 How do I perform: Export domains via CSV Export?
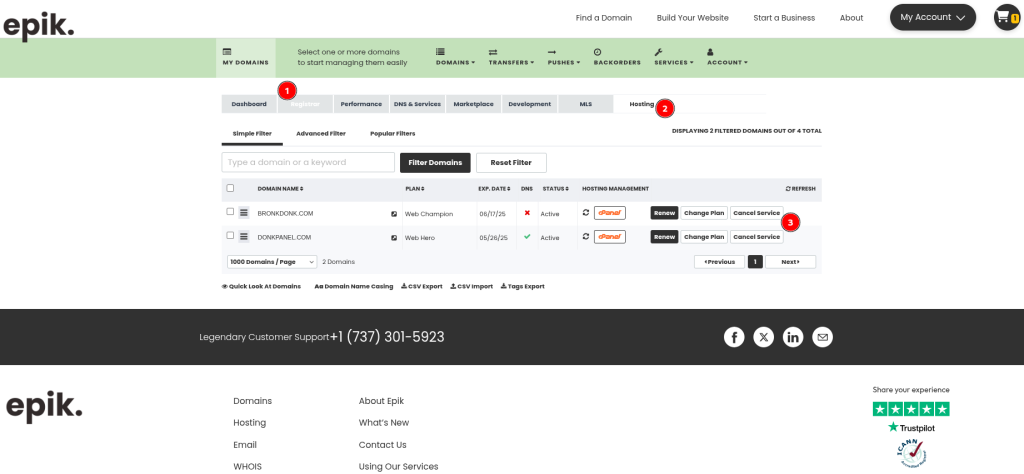tap(421, 287)
